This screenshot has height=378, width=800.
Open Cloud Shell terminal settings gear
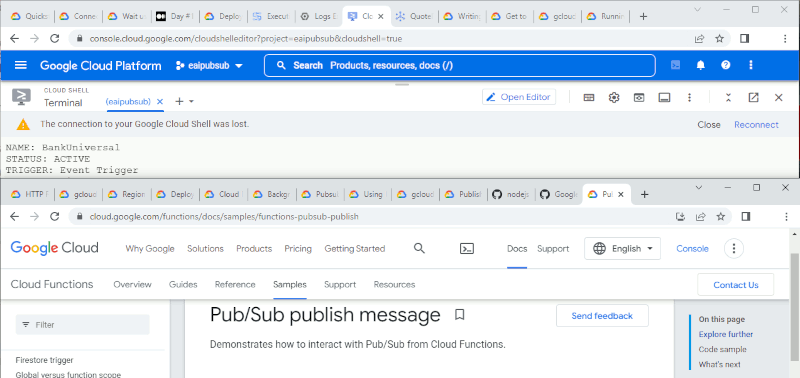[x=614, y=97]
